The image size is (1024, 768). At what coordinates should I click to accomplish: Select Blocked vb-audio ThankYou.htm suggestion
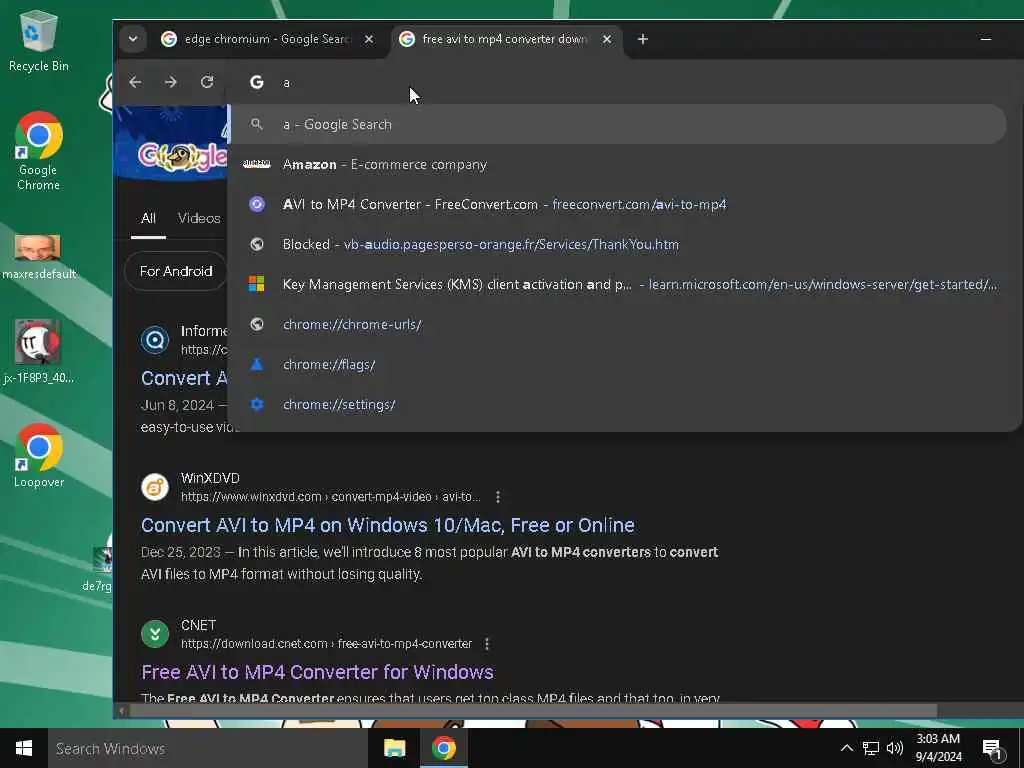[618, 244]
